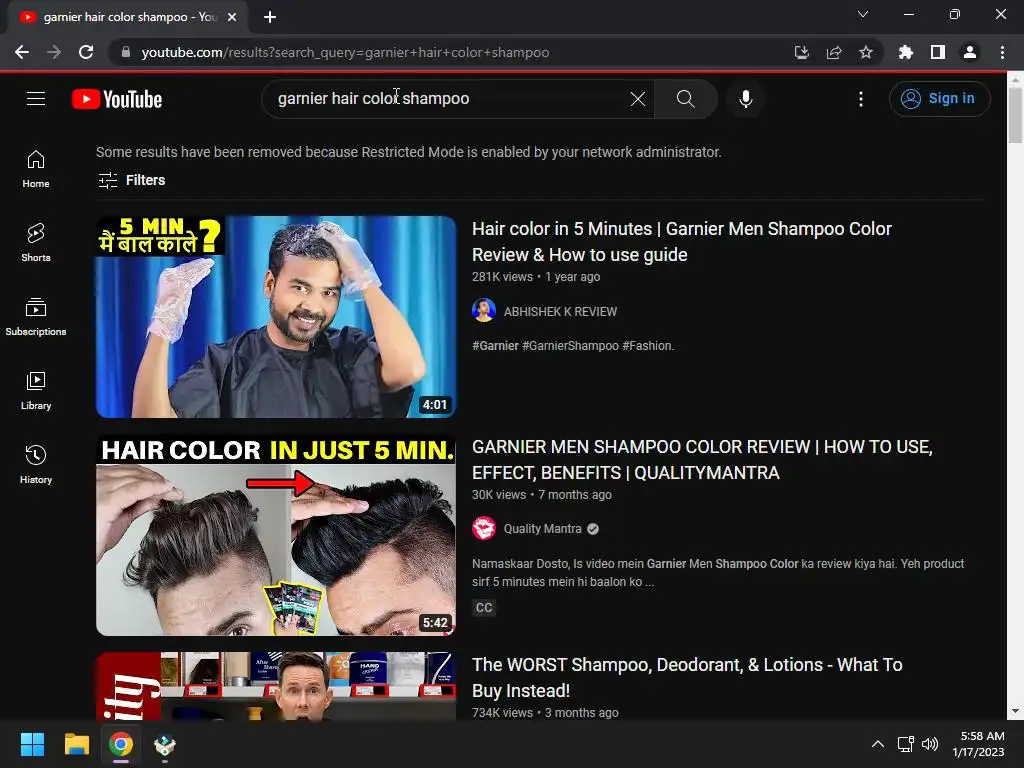This screenshot has width=1024, height=768.
Task: Open HAIR COLOR IN JUST 5 MIN thumbnail
Action: coord(276,535)
